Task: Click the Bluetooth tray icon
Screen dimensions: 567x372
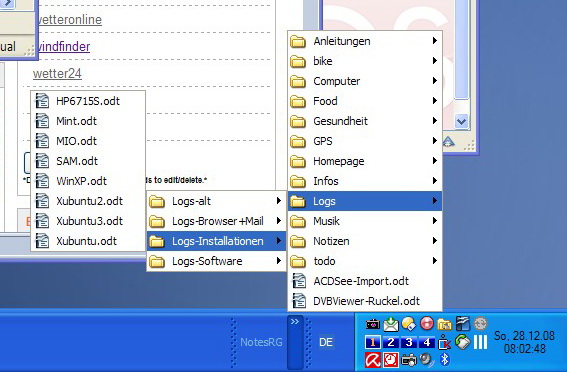Action: [445, 359]
